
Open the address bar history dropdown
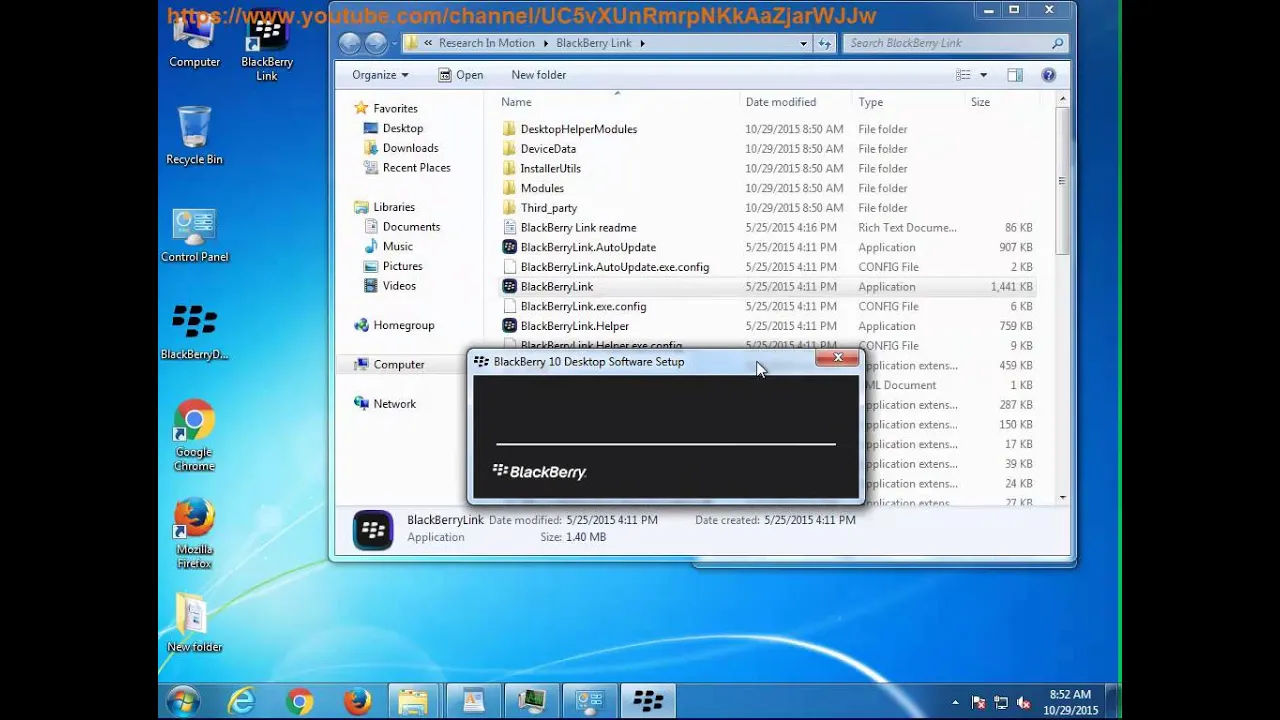[x=803, y=43]
